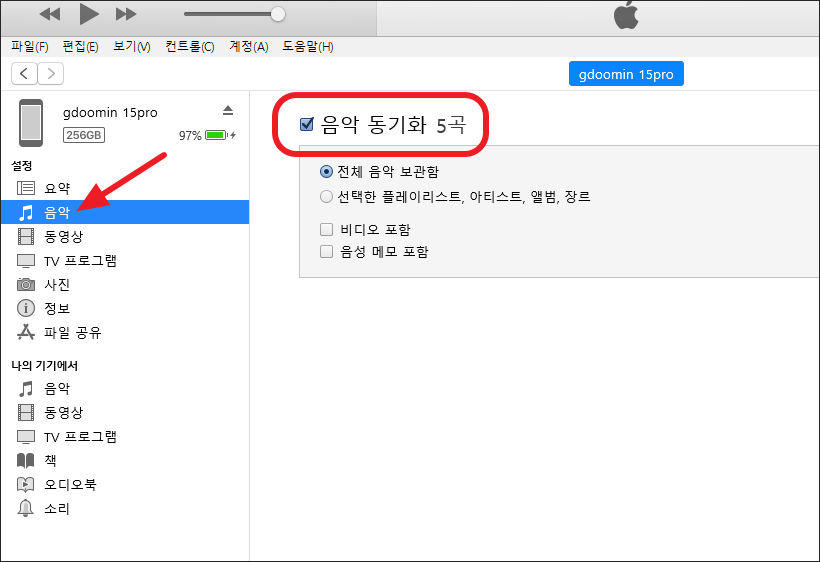Open 책 books on device
The image size is (820, 562).
tap(124, 461)
